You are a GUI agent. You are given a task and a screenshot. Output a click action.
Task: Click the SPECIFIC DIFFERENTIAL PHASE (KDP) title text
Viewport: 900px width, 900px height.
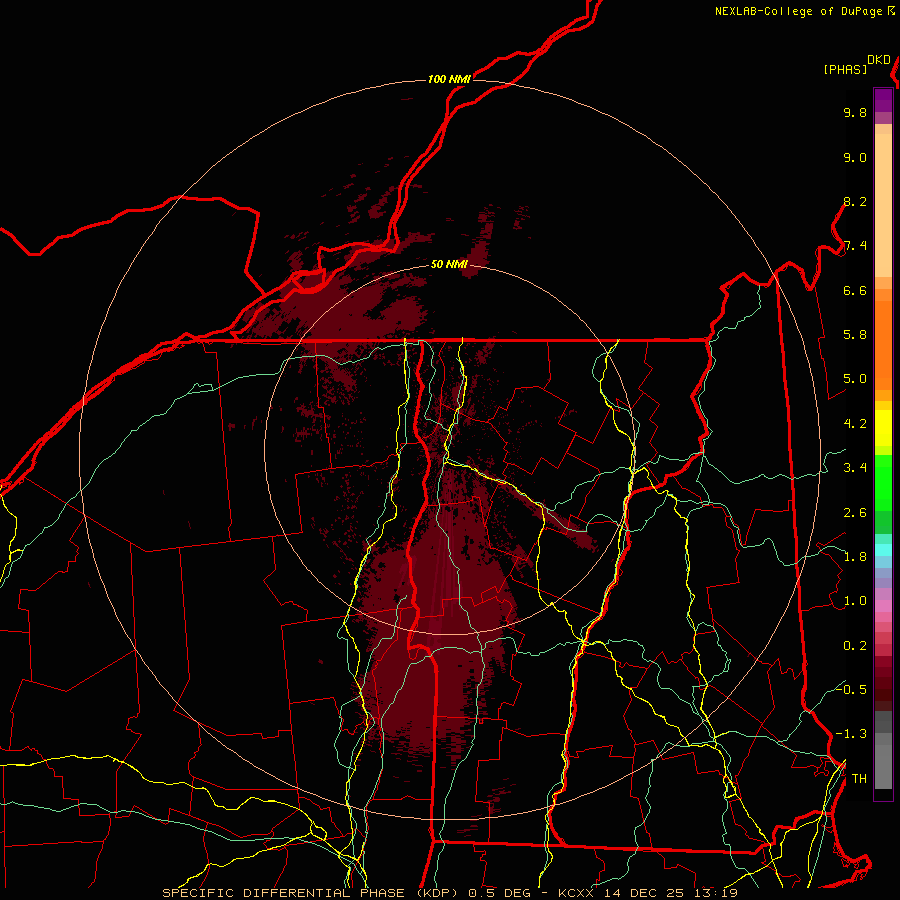[x=312, y=893]
